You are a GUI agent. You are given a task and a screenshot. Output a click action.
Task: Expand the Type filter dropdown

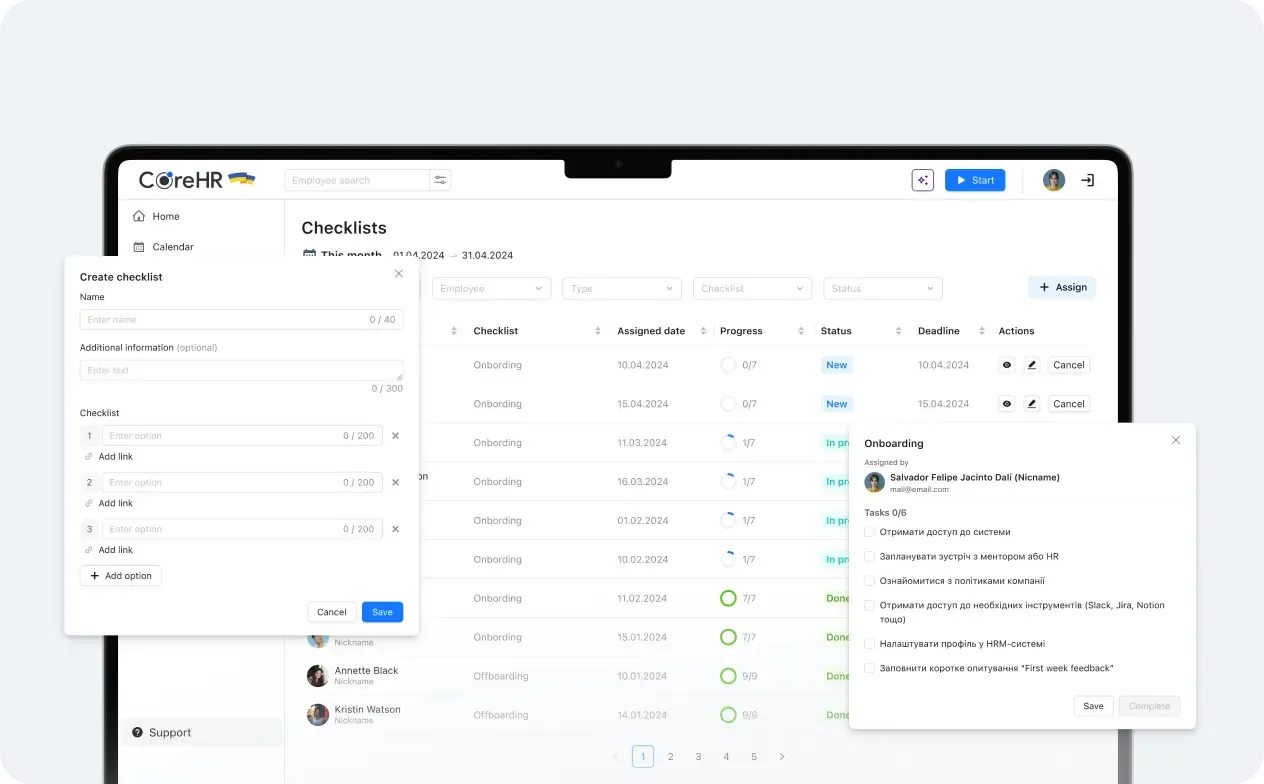tap(622, 288)
